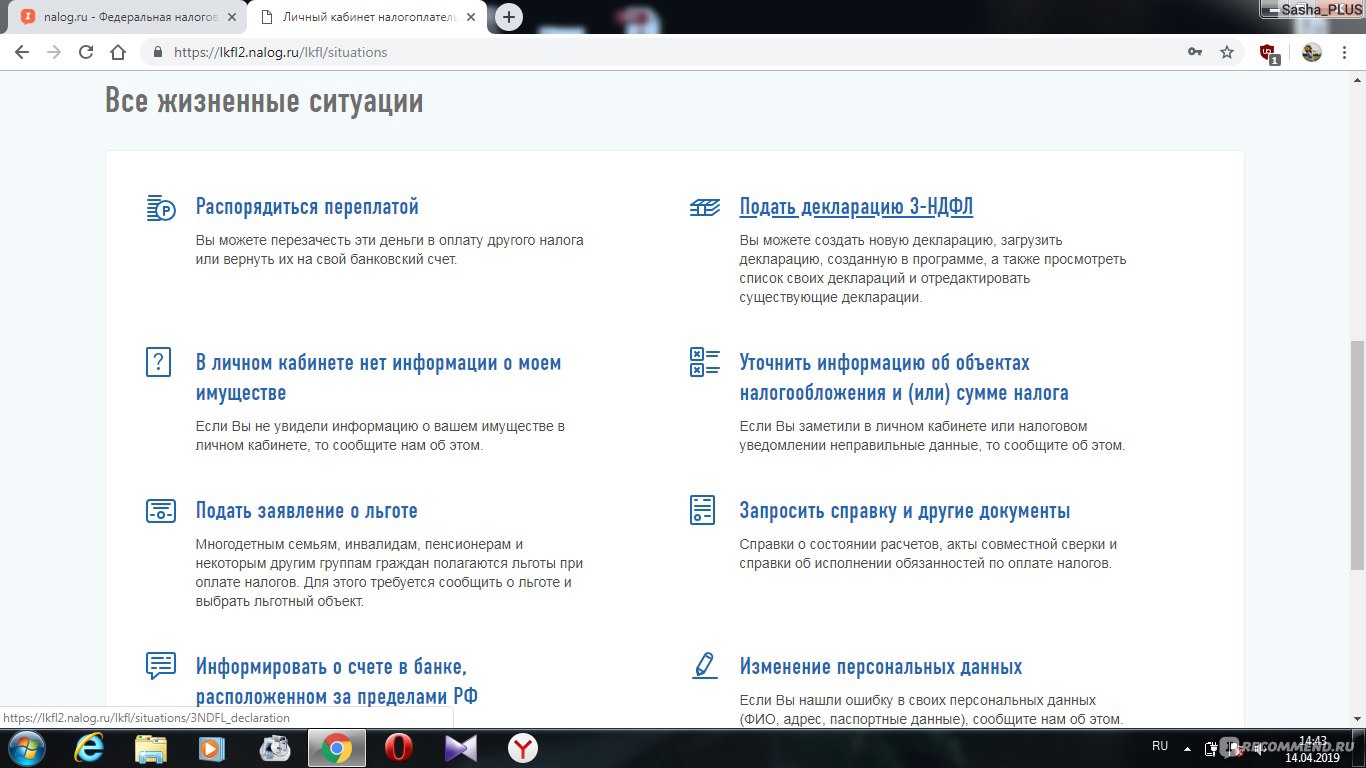Open Распорядиться переплатой link

pyautogui.click(x=307, y=207)
